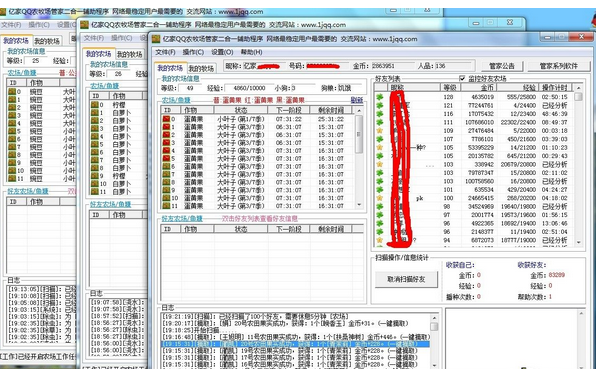
Task: Click the crop list scrollbar up arrow
Action: (359, 110)
